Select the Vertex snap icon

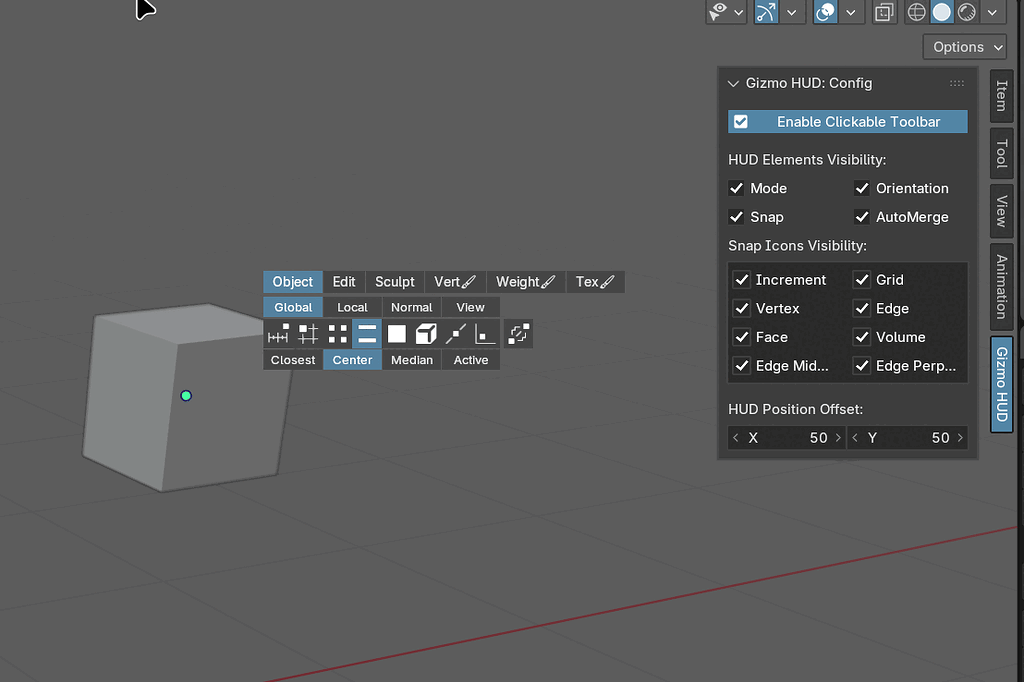338,334
